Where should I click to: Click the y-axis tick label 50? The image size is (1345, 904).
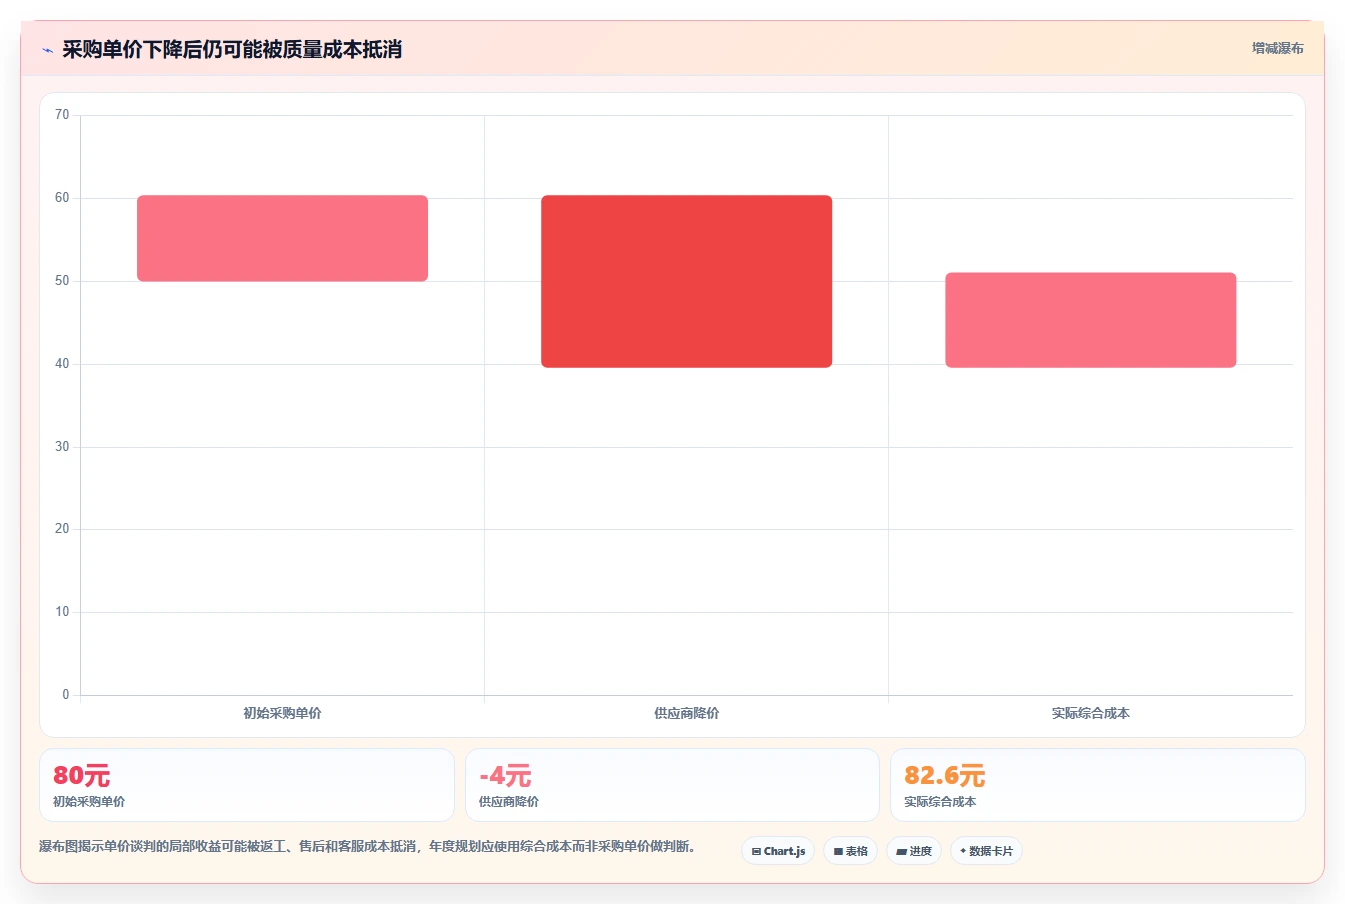coord(62,281)
